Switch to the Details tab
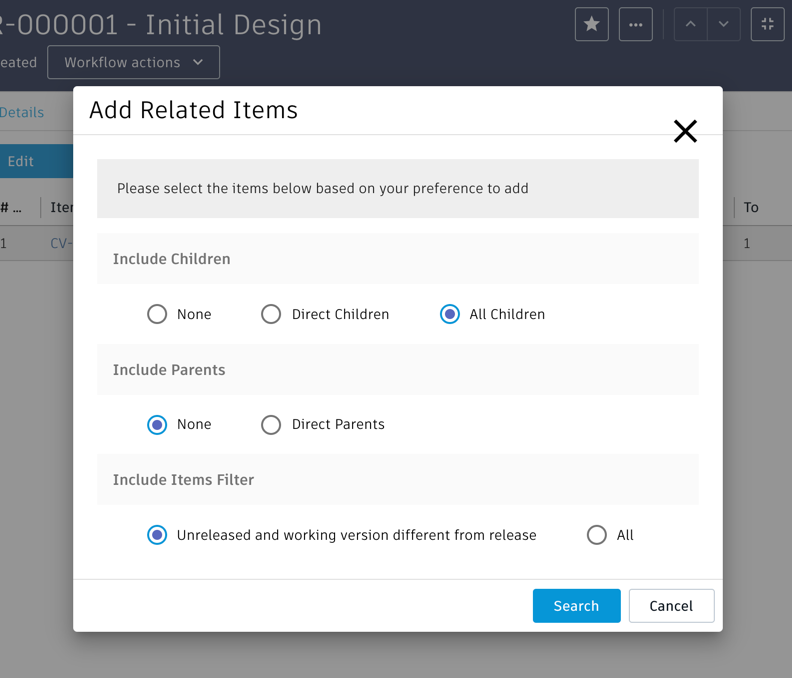 (x=22, y=112)
